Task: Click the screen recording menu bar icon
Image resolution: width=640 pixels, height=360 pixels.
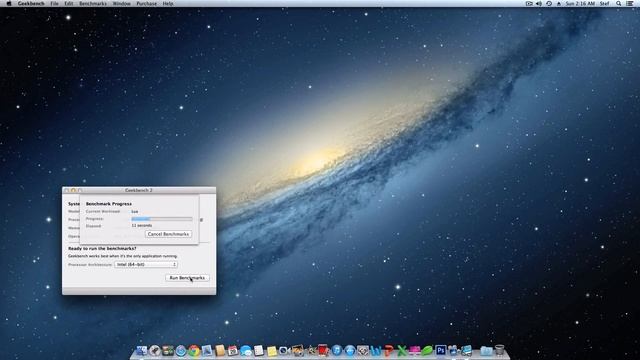Action: (529, 3)
